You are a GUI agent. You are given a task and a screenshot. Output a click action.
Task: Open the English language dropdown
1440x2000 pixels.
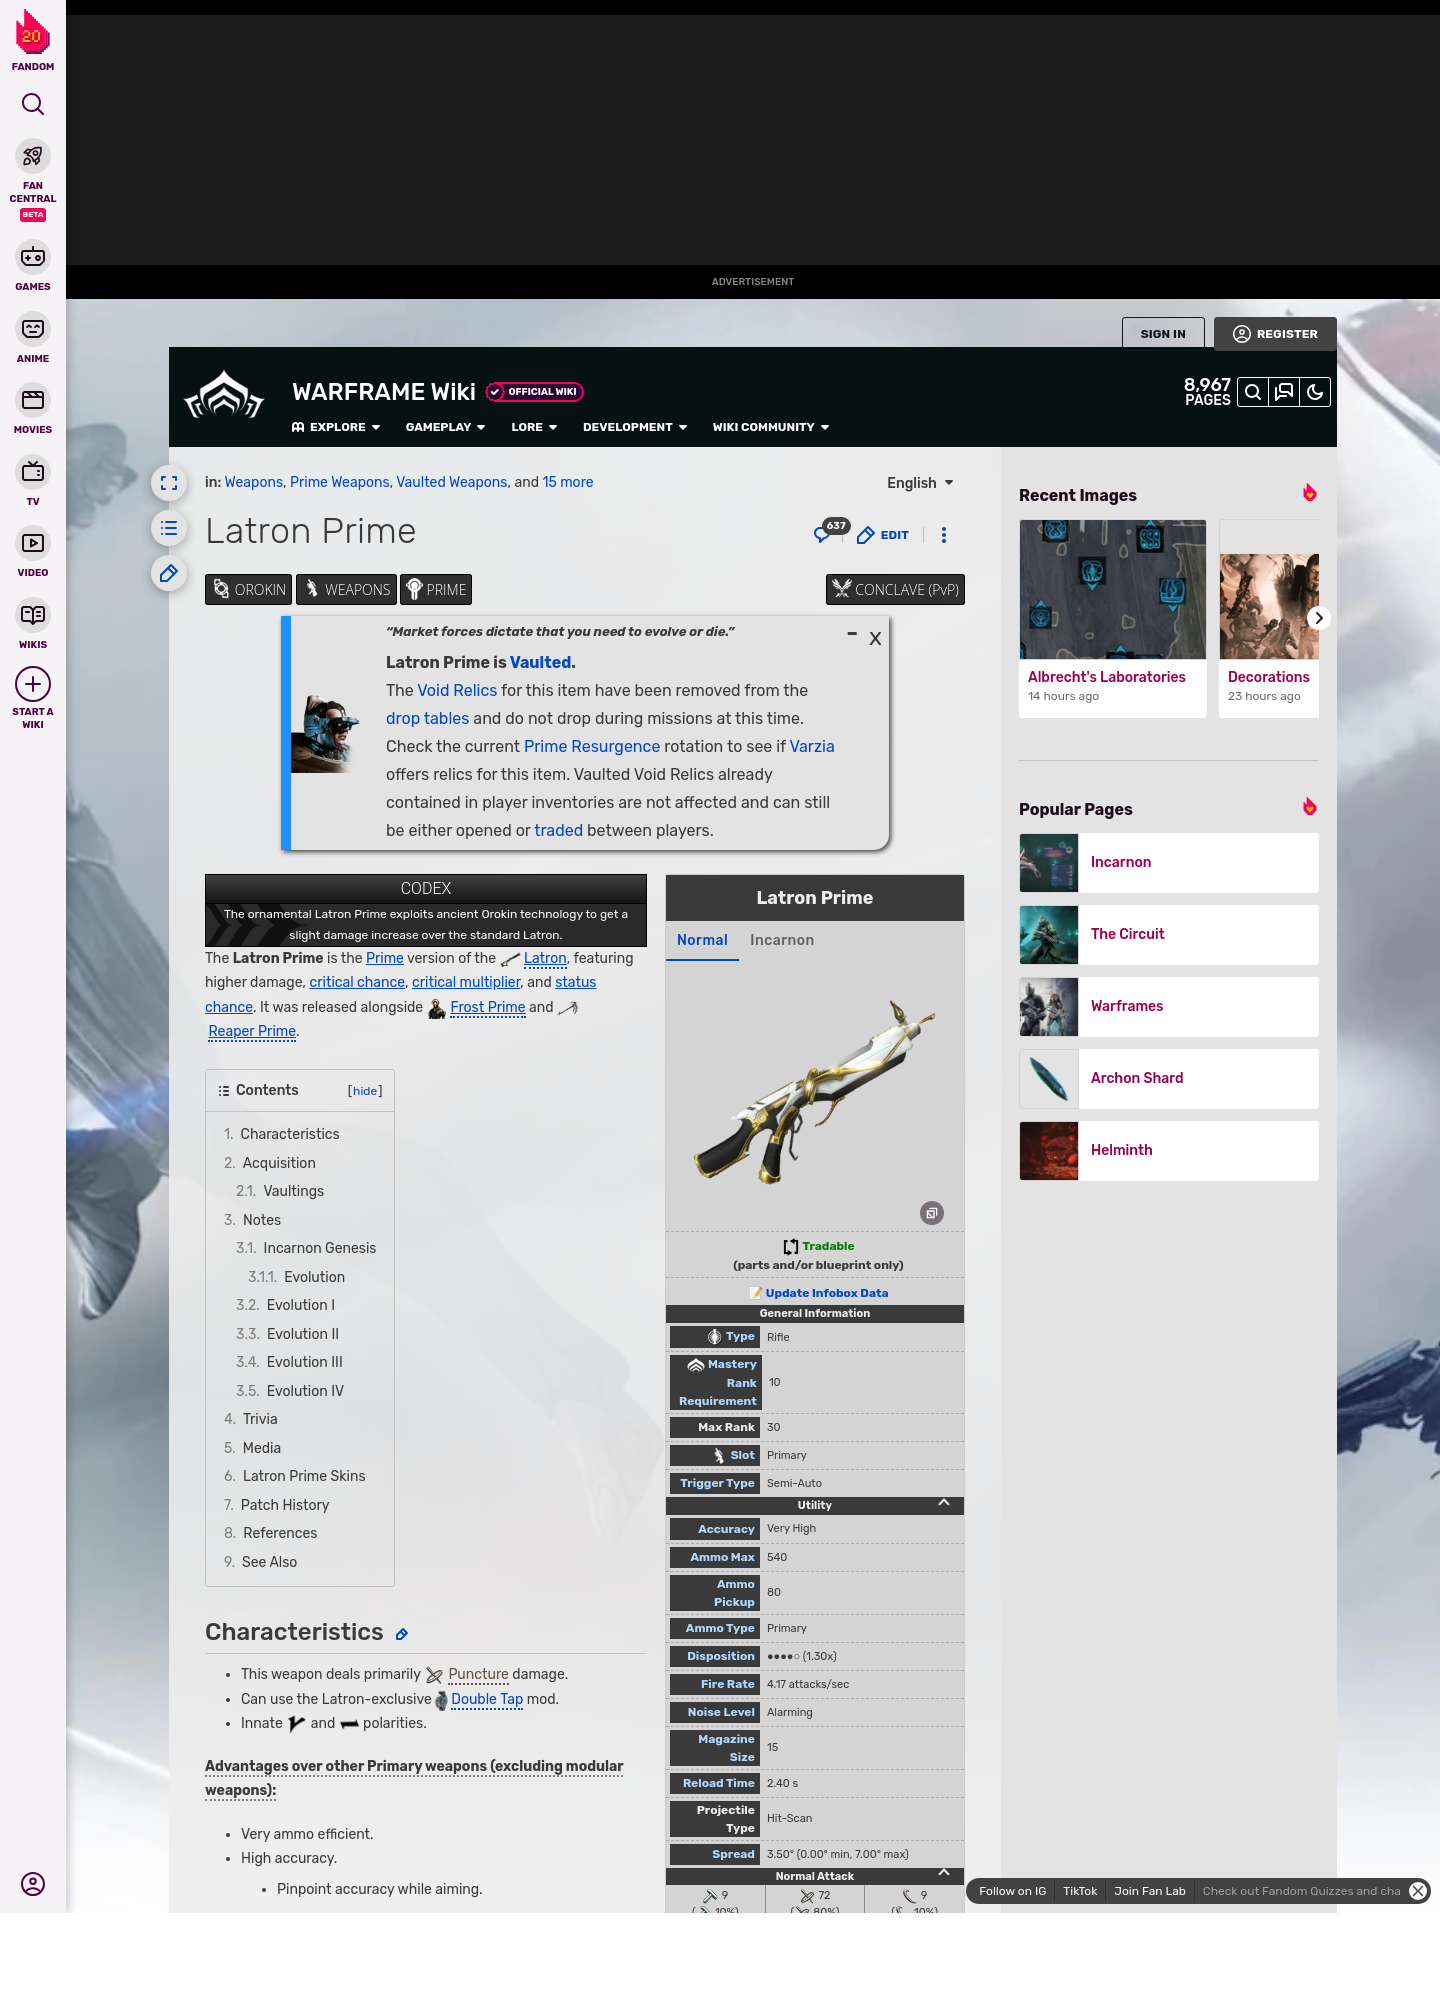[x=920, y=483]
